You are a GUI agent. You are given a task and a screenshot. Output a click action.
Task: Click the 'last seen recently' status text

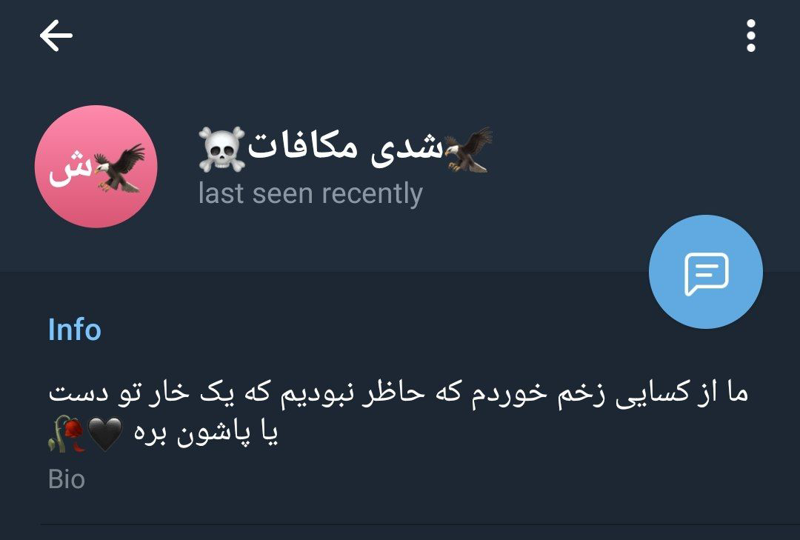pos(310,194)
